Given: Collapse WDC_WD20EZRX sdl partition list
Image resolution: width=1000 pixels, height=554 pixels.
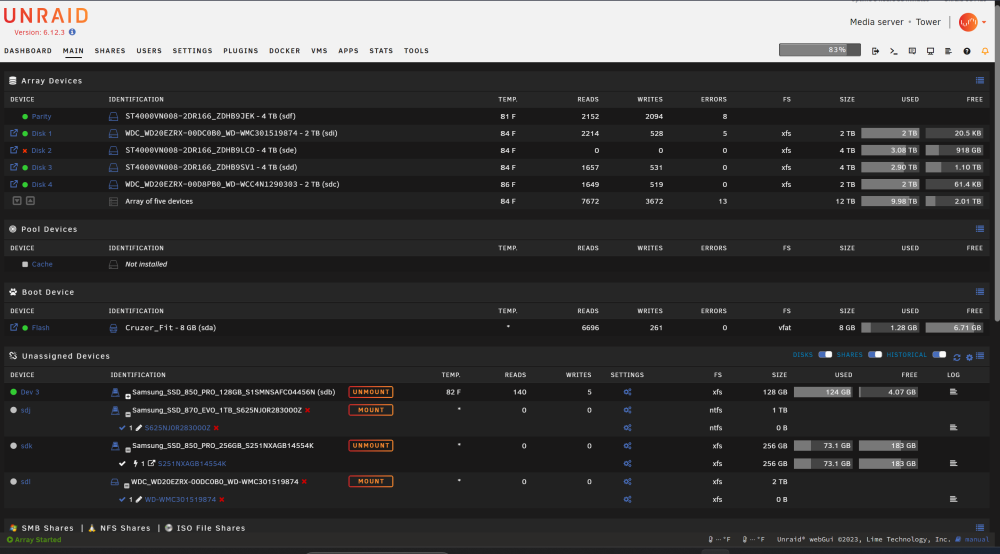Looking at the screenshot, I should click(x=126, y=486).
